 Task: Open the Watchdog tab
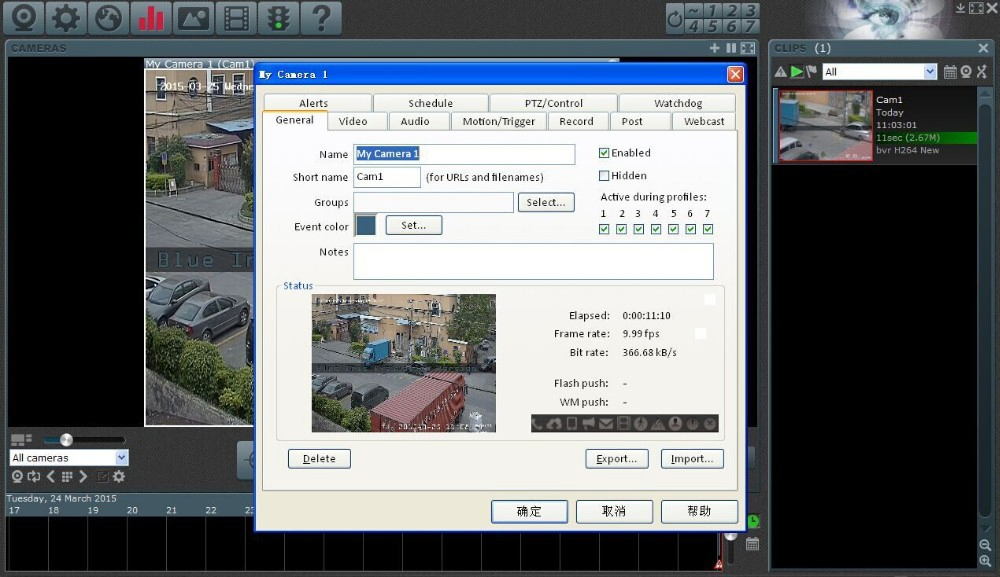coord(677,103)
